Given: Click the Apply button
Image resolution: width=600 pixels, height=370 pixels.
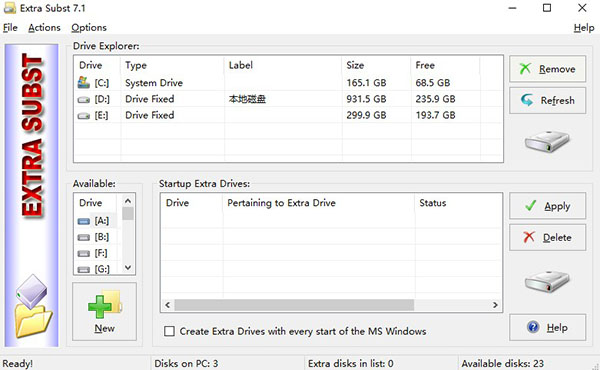Looking at the screenshot, I should click(547, 206).
